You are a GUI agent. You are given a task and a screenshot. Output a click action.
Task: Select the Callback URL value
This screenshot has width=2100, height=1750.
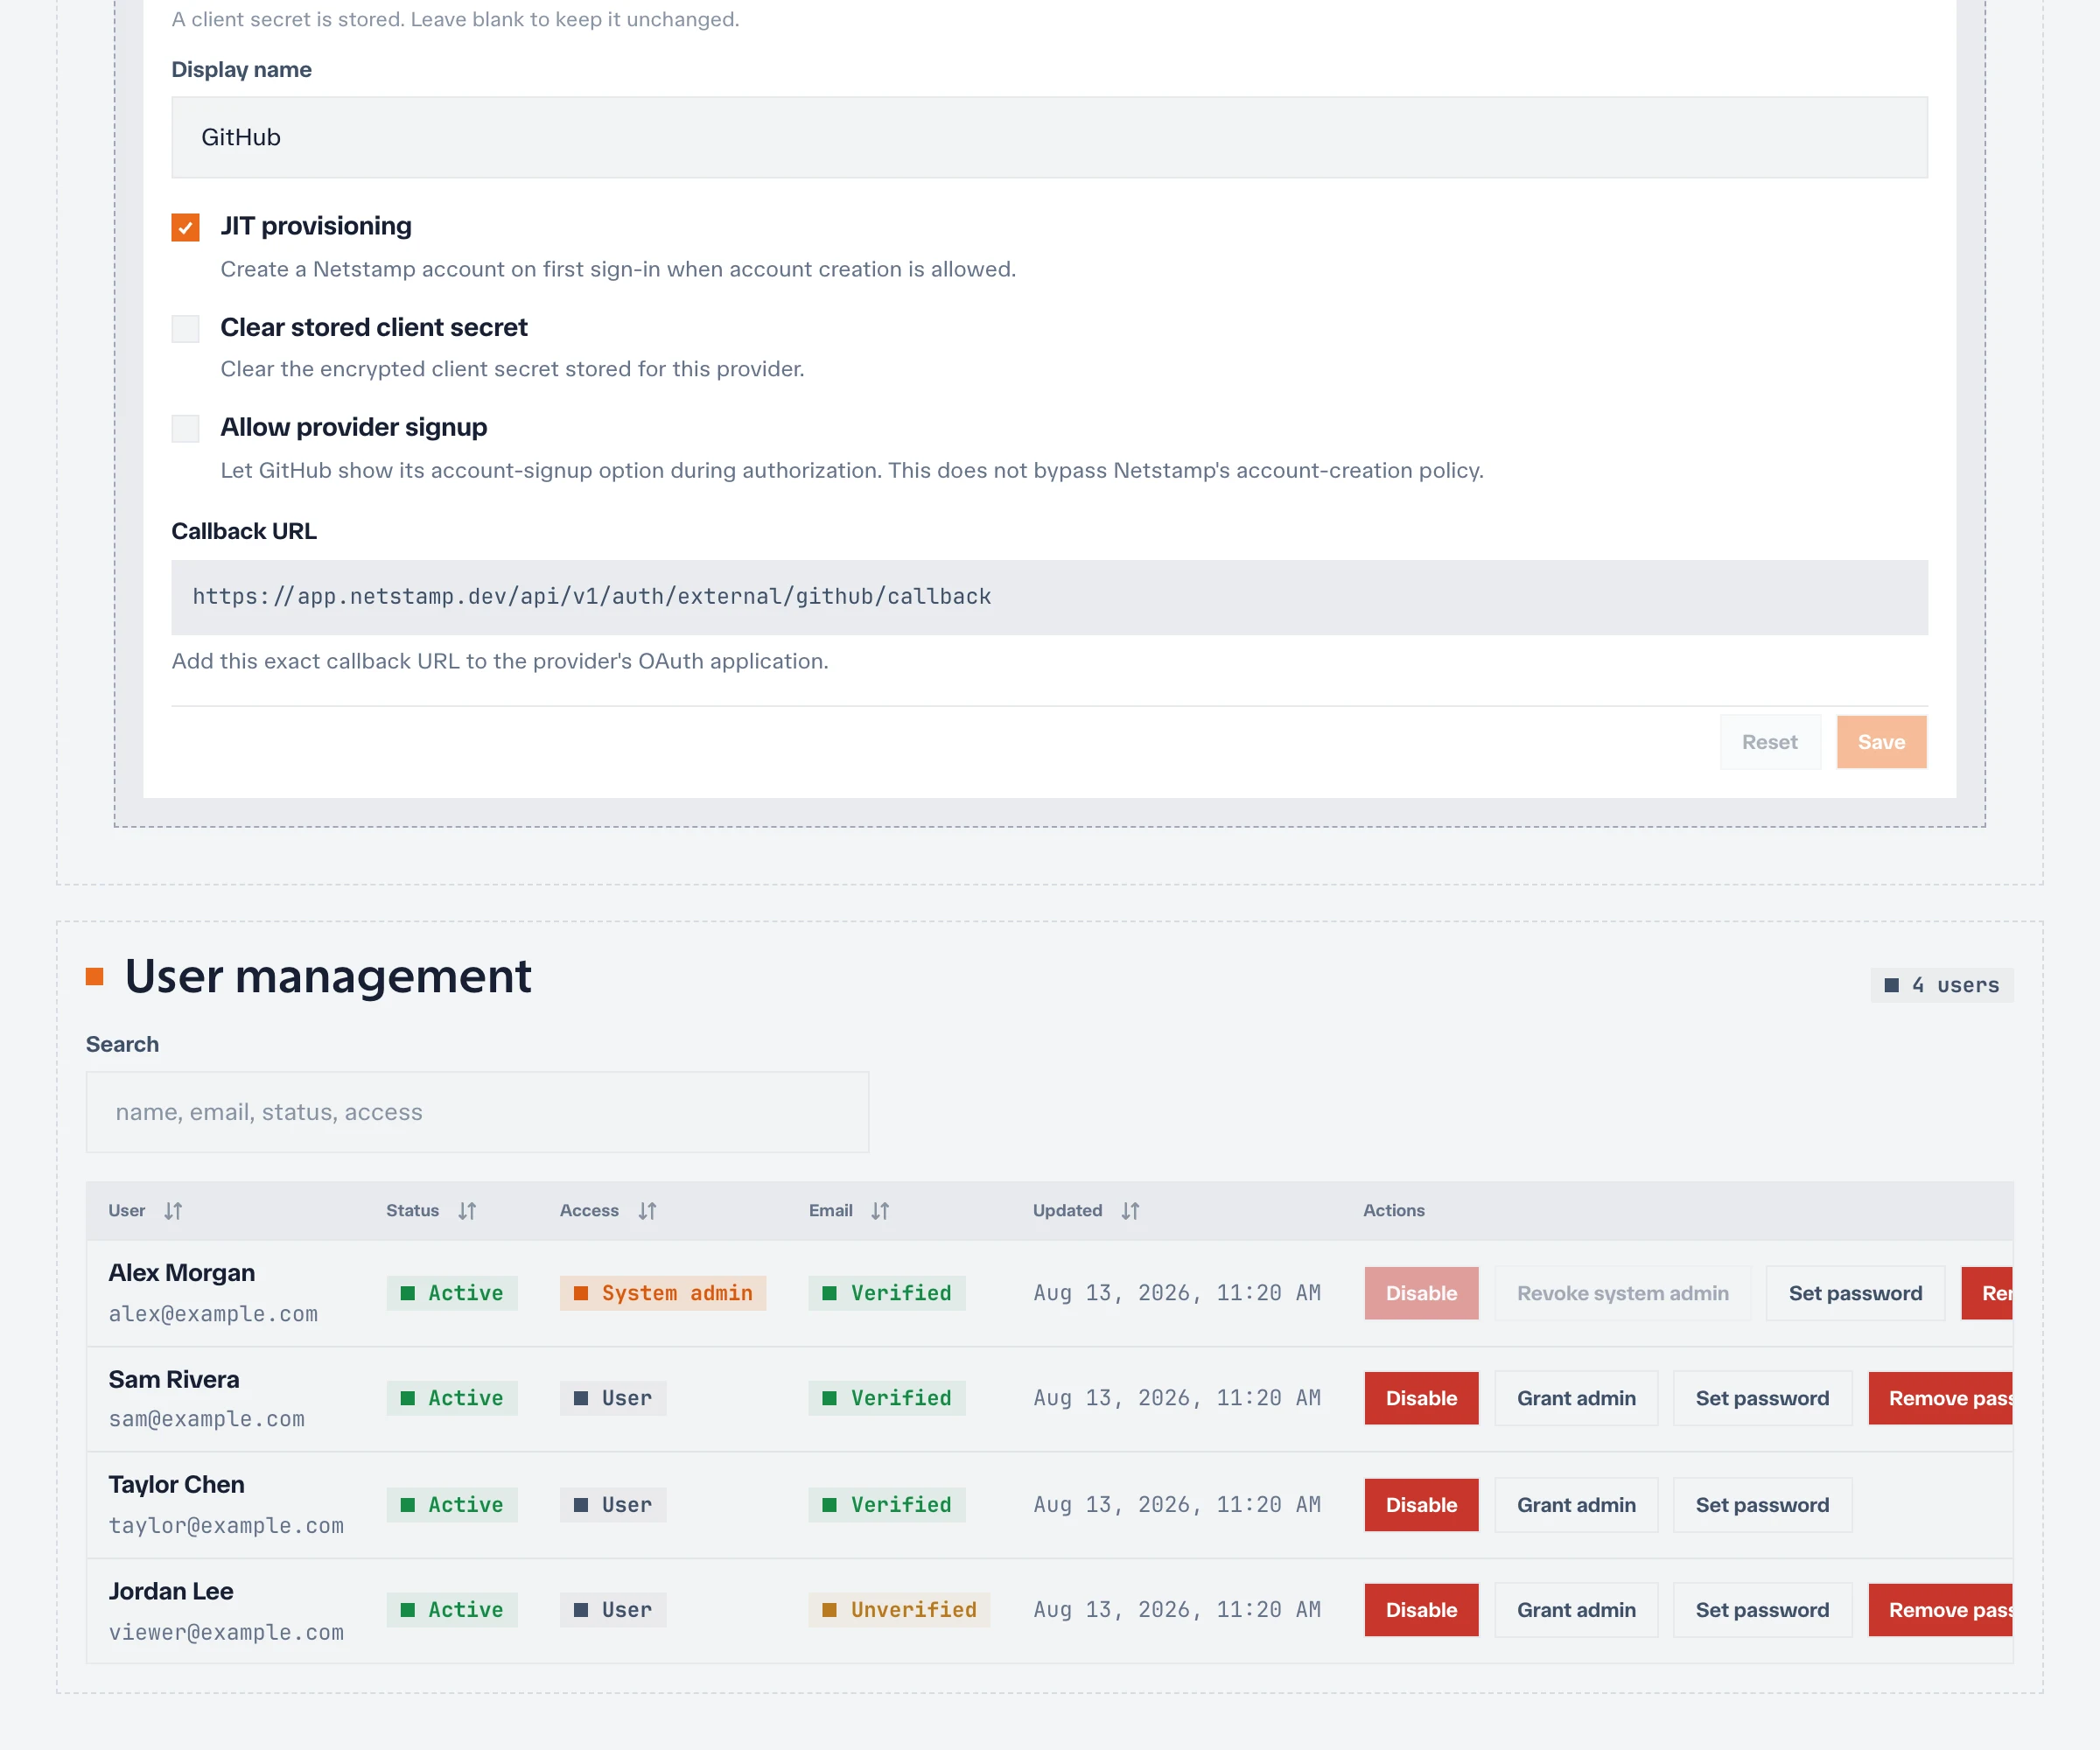coord(1049,597)
